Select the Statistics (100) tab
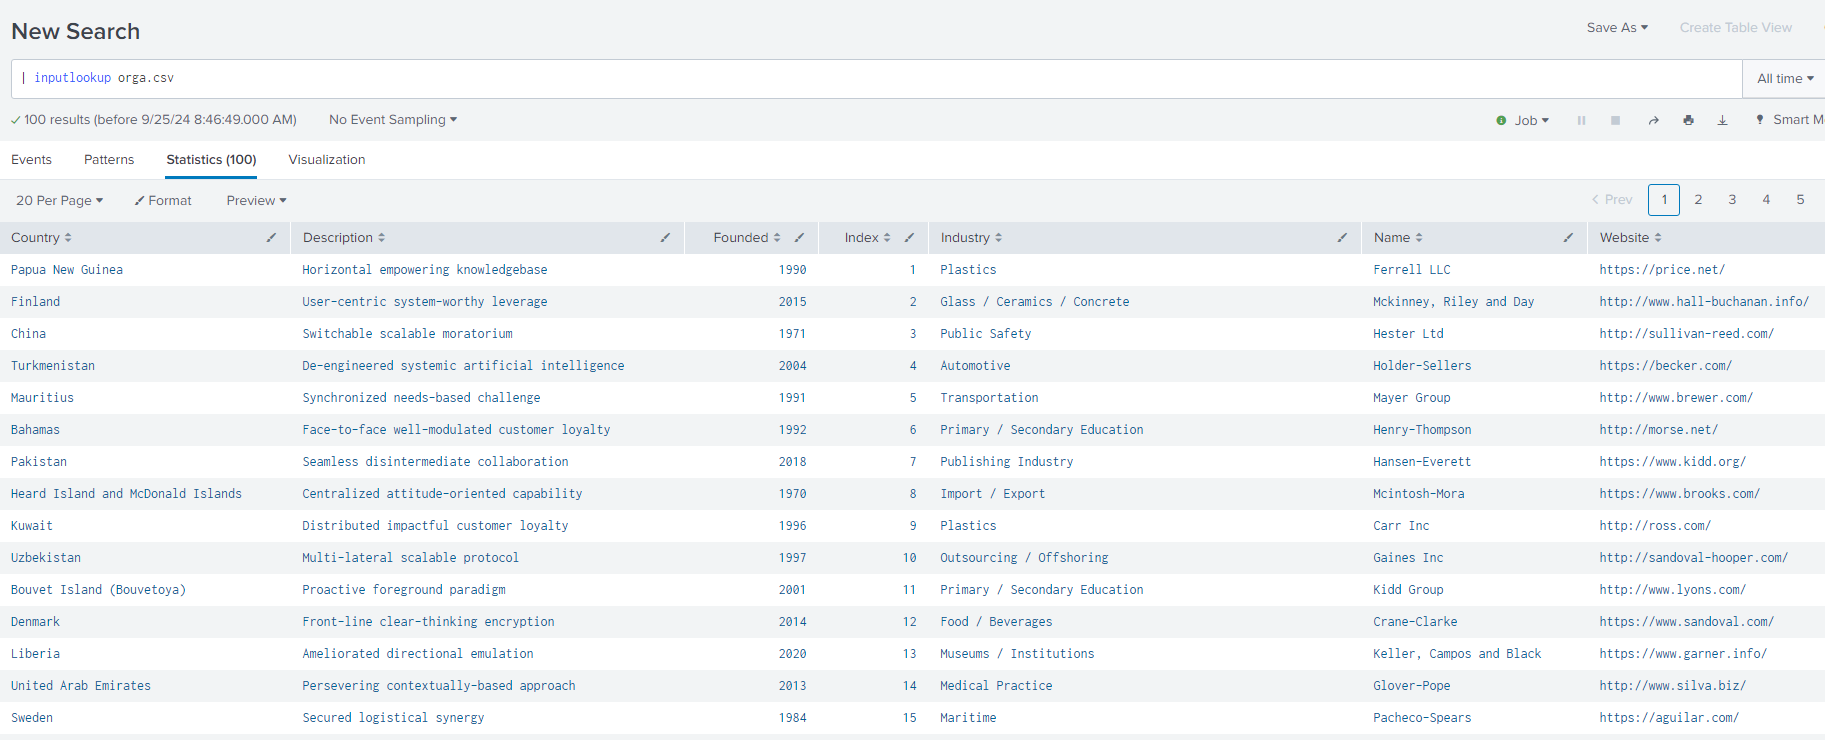Viewport: 1825px width, 740px height. pos(211,160)
